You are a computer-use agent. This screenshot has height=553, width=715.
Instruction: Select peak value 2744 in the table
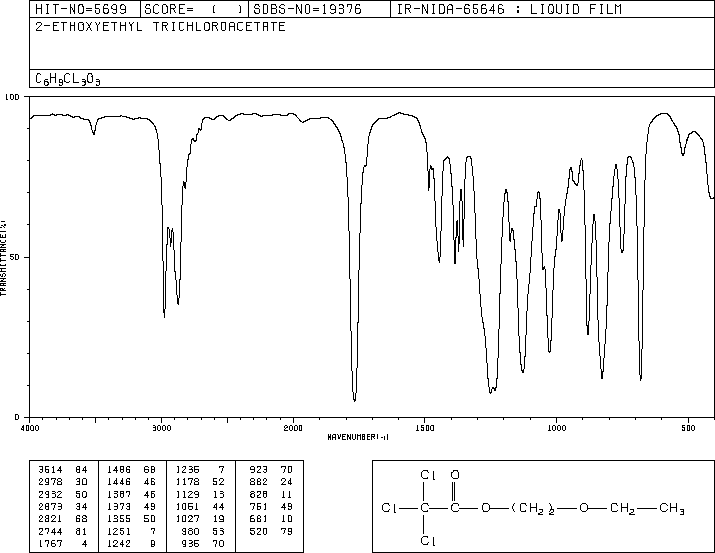tap(50, 531)
